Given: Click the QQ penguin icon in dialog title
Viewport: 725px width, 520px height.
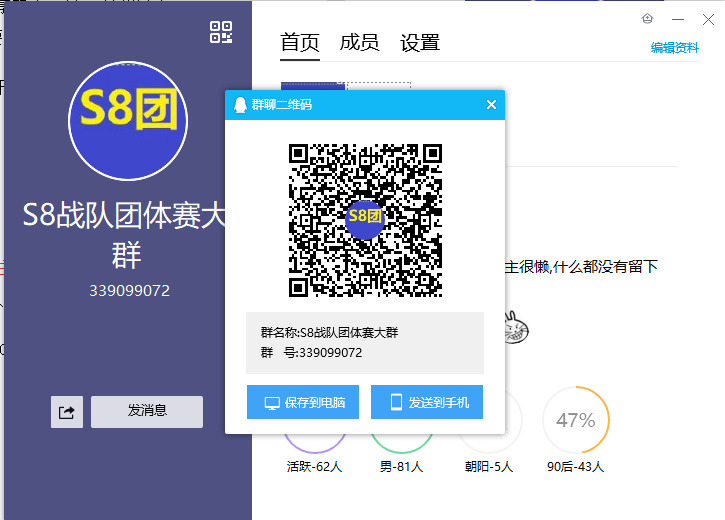Looking at the screenshot, I should click(240, 105).
